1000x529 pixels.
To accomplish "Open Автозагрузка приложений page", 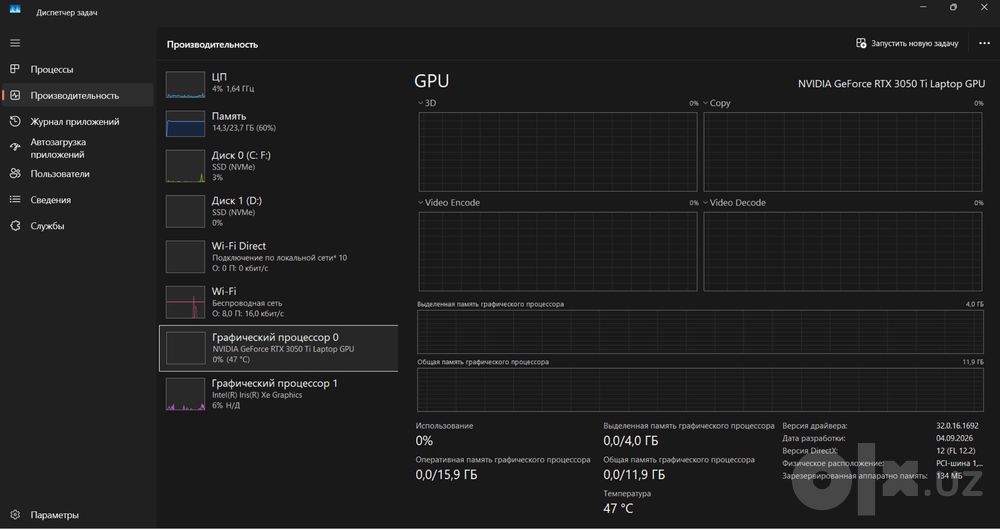I will pos(78,148).
